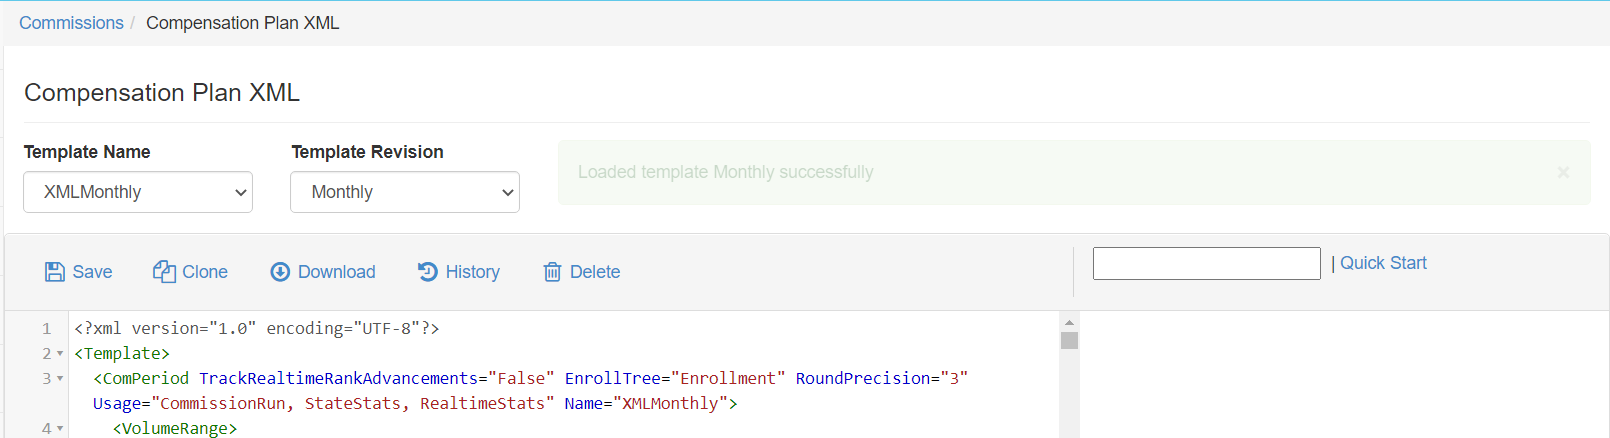This screenshot has height=438, width=1610.
Task: Click the code editor scrollbar thumb
Action: click(1069, 341)
